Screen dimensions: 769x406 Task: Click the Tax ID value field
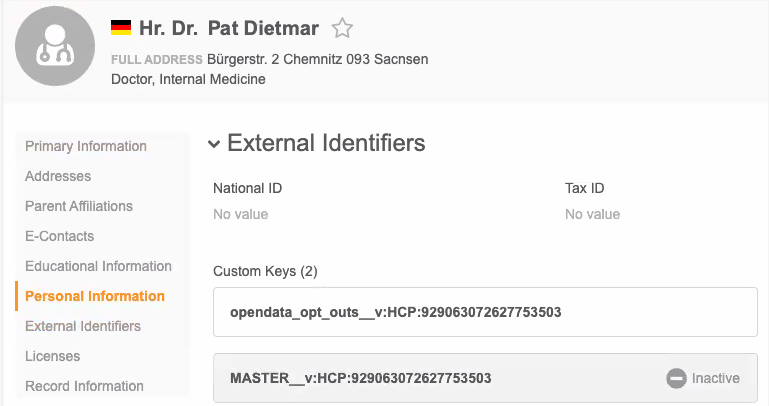(592, 214)
